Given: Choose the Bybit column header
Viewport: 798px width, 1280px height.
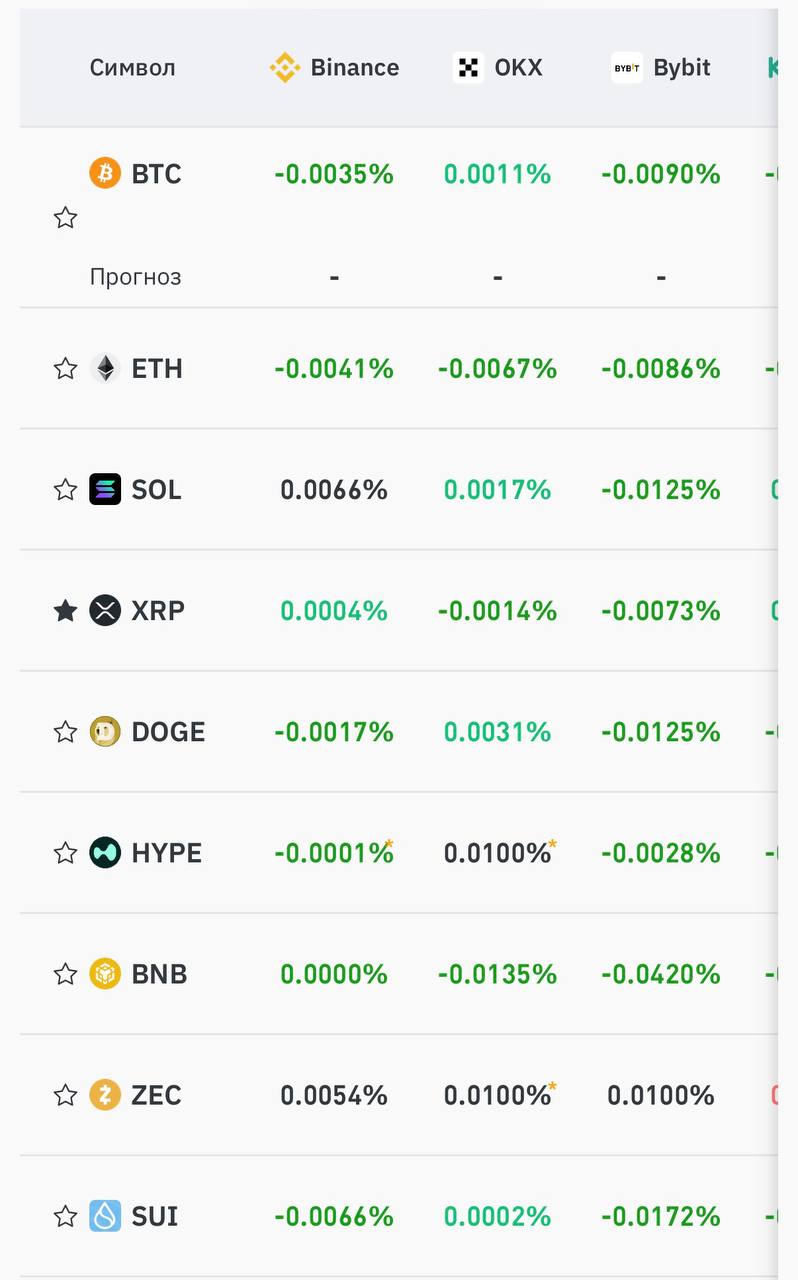Looking at the screenshot, I should click(661, 68).
